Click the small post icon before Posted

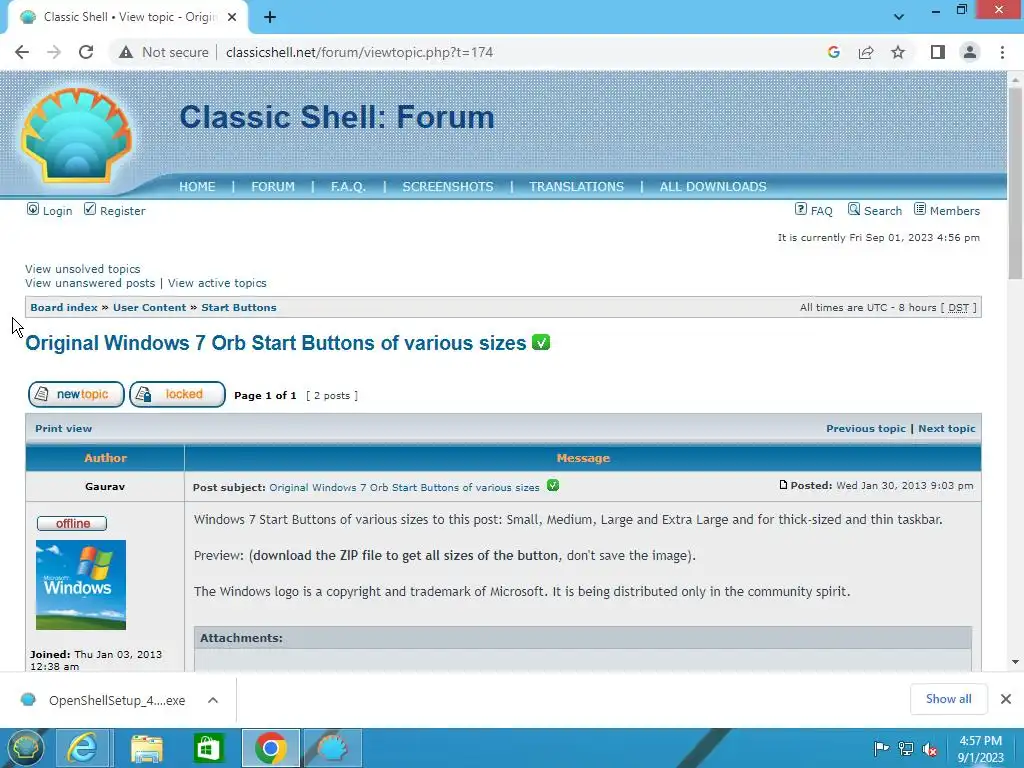783,485
